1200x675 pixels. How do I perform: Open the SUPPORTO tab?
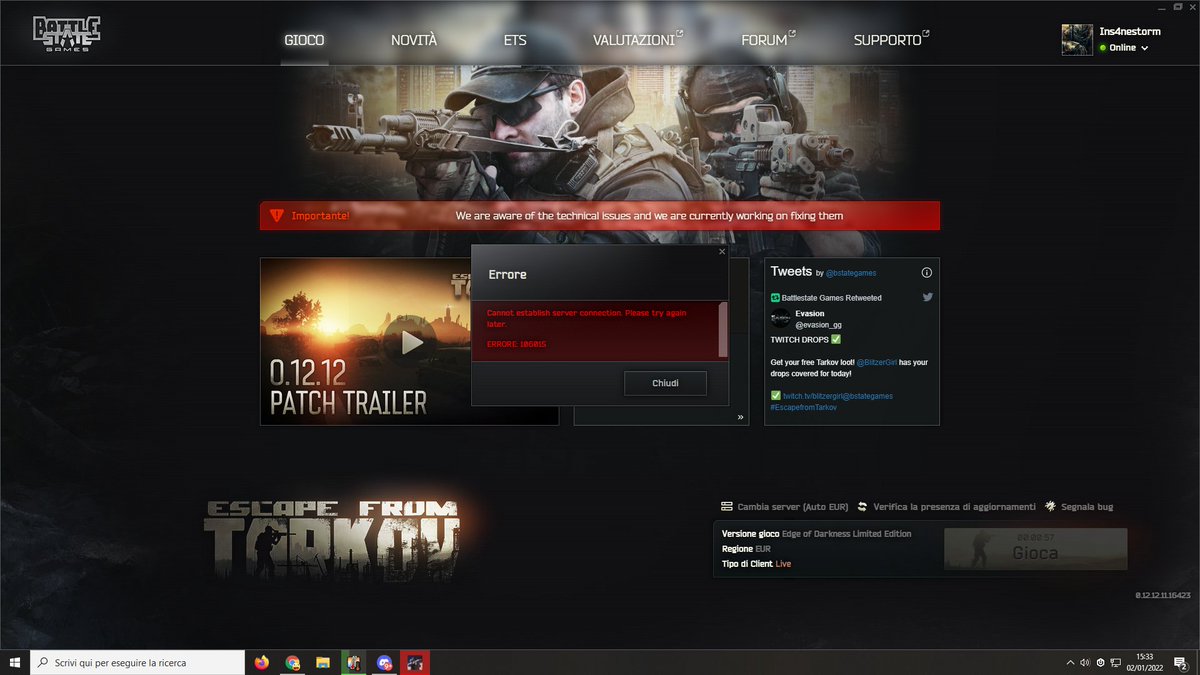(891, 40)
